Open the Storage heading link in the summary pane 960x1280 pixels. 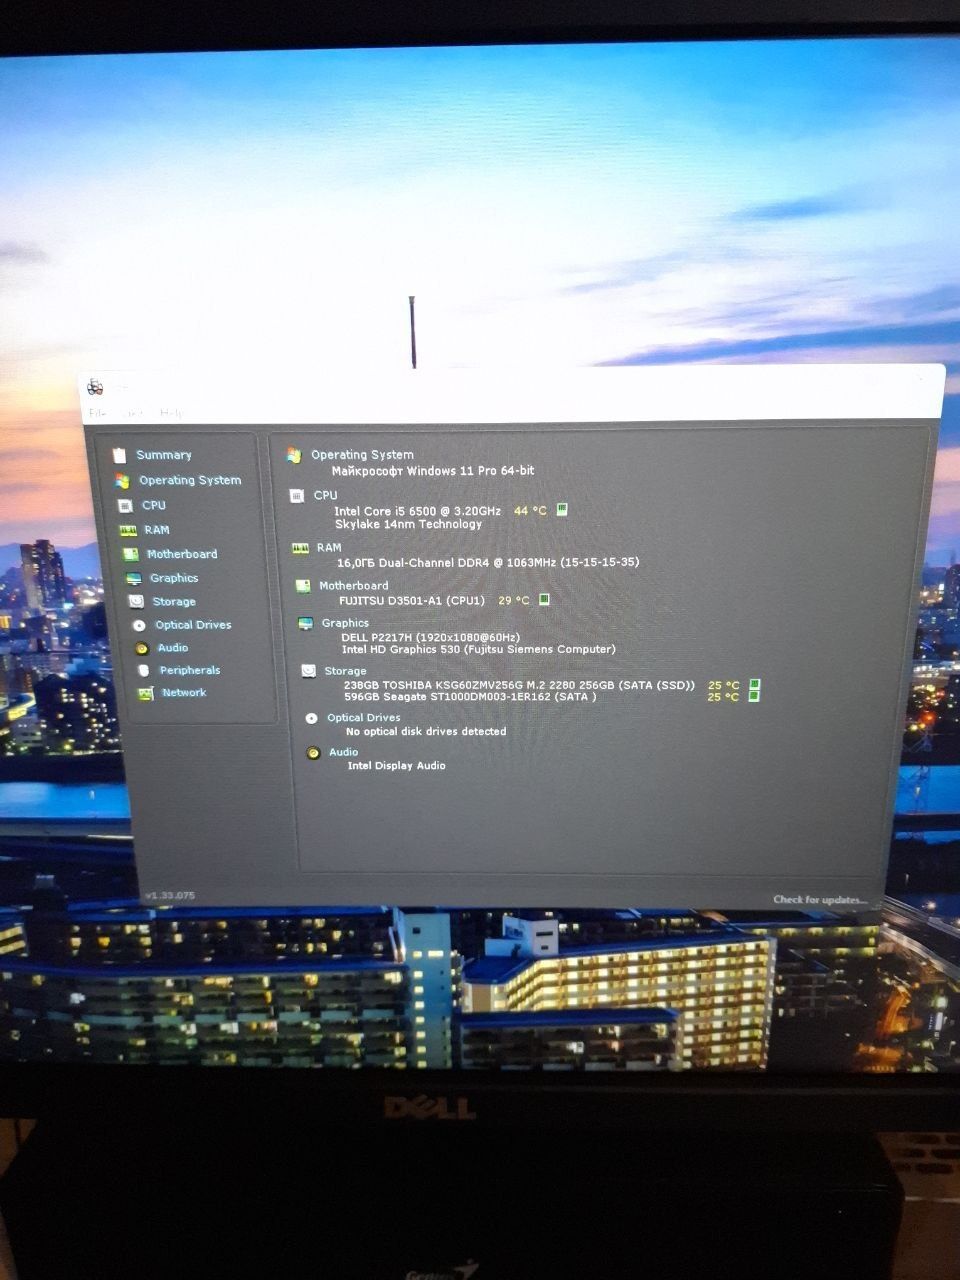point(345,671)
